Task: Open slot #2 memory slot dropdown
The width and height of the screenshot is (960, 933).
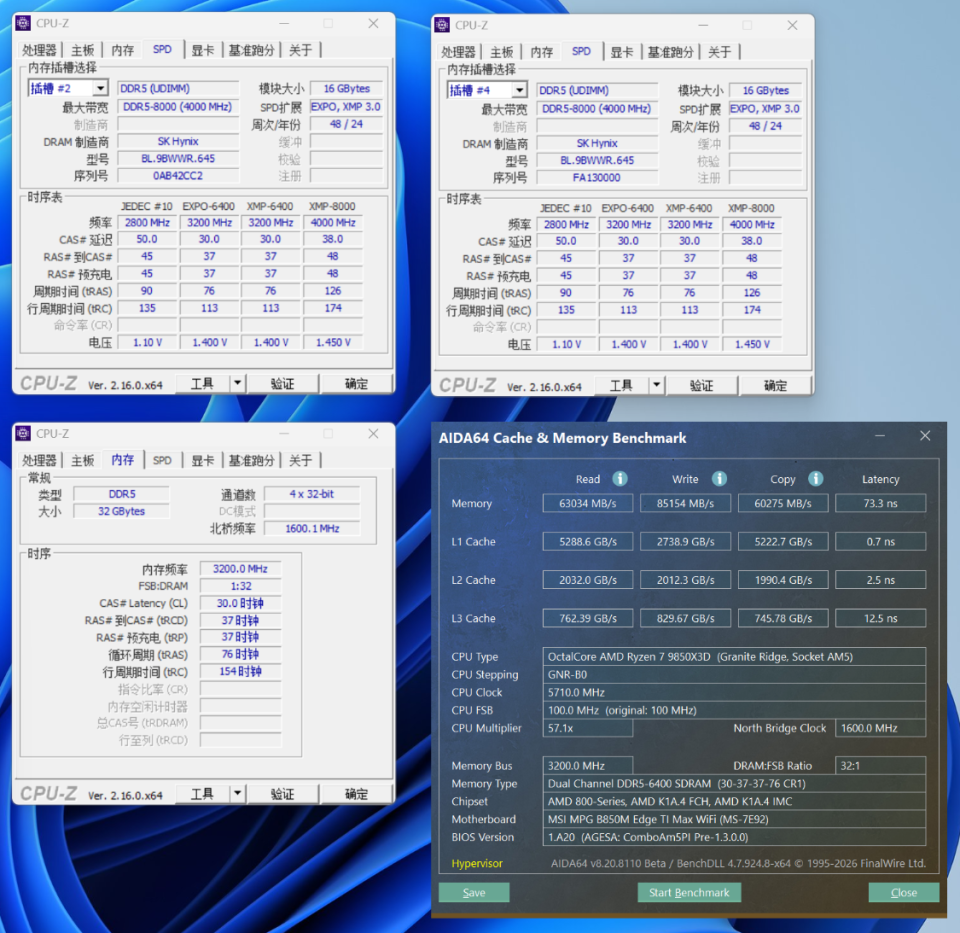Action: pyautogui.click(x=100, y=89)
